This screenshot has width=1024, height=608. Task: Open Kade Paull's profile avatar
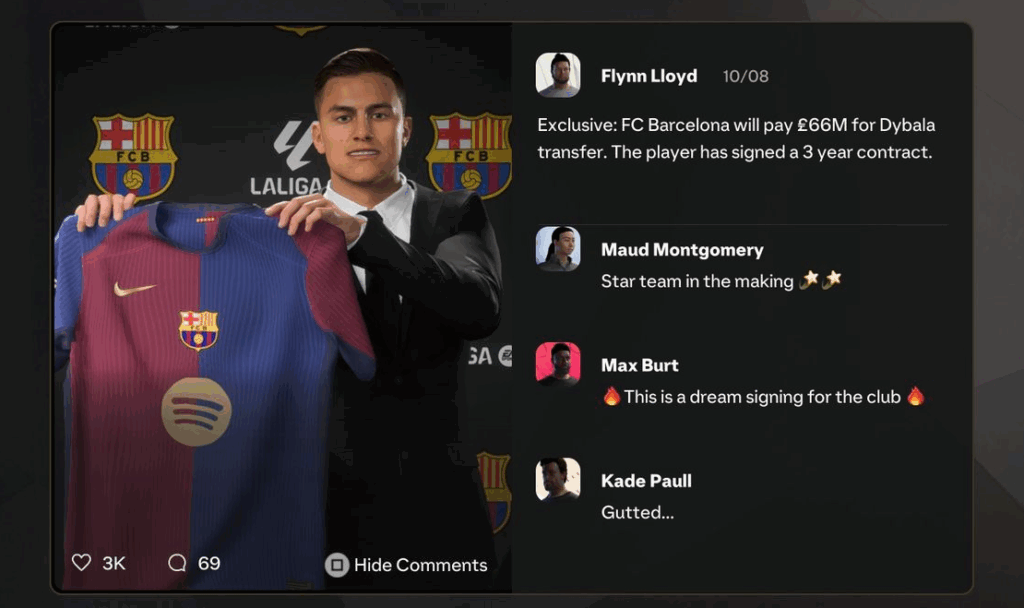pos(558,479)
